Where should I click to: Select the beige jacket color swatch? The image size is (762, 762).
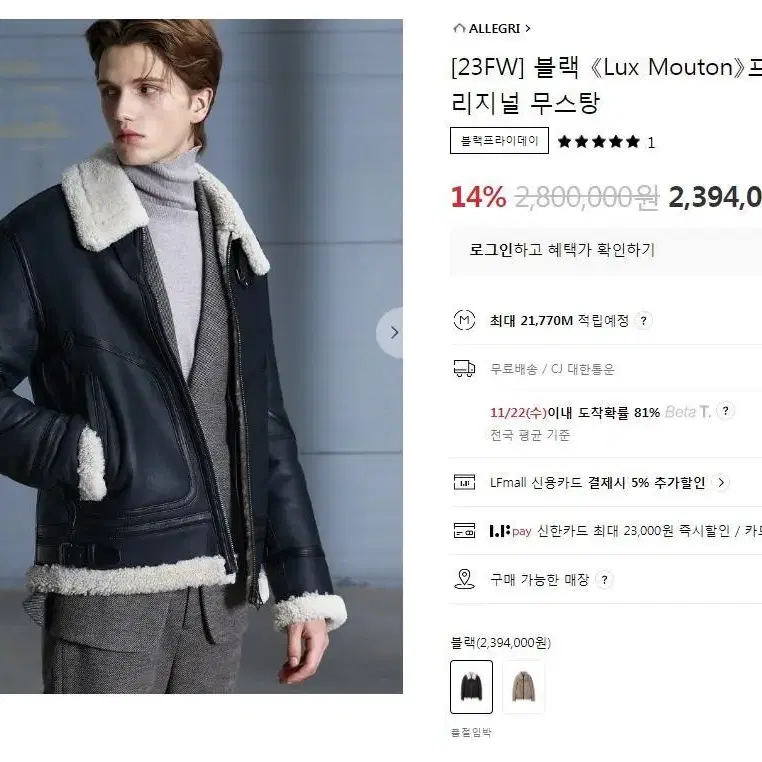[x=523, y=687]
